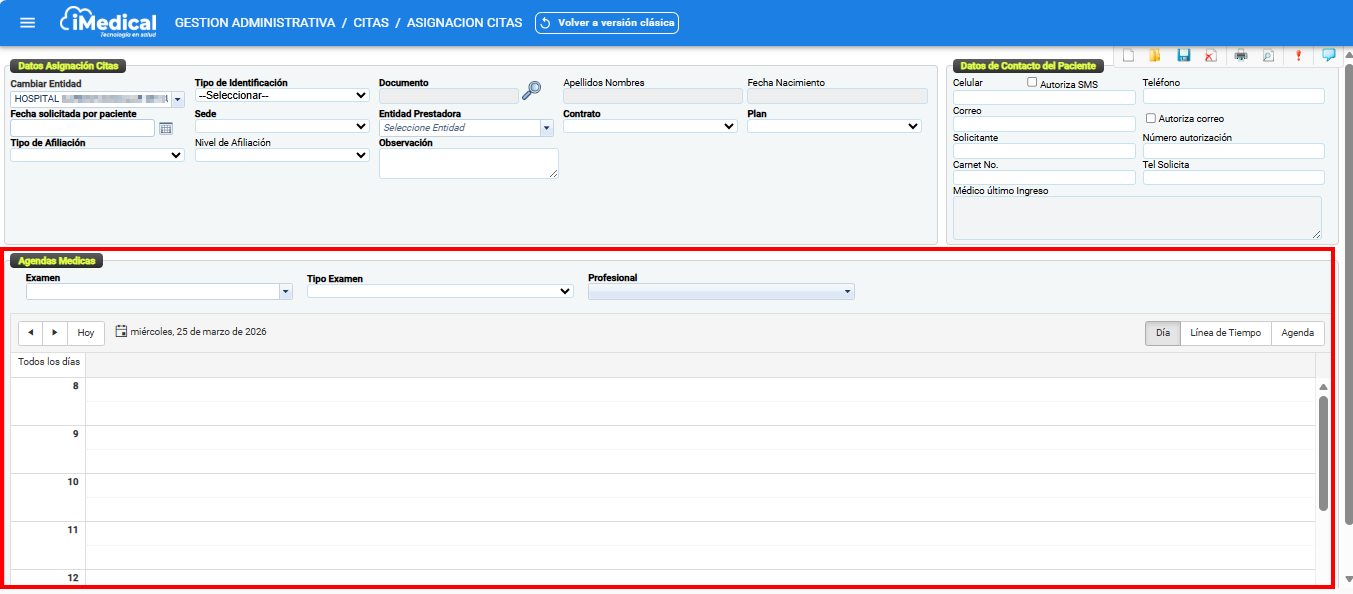Click Volver a versión clásica button

(607, 22)
